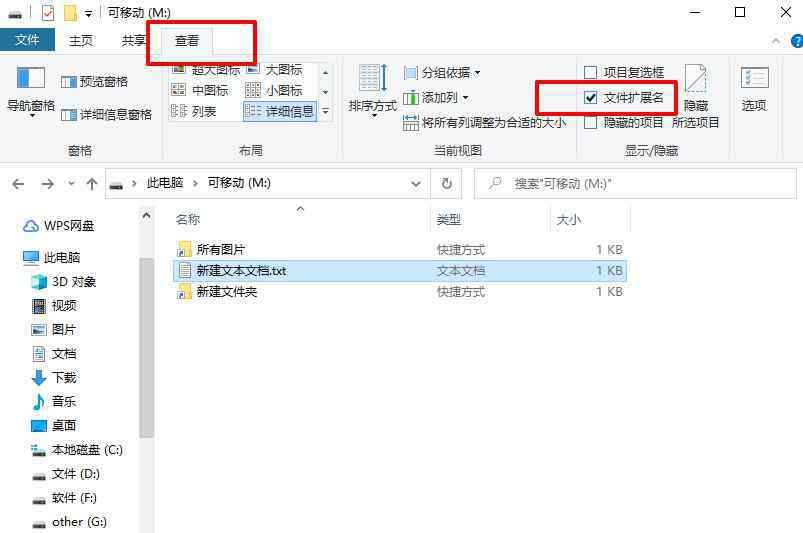Click the search 可移动 (M:) input box
The height and width of the screenshot is (533, 803).
click(x=635, y=183)
